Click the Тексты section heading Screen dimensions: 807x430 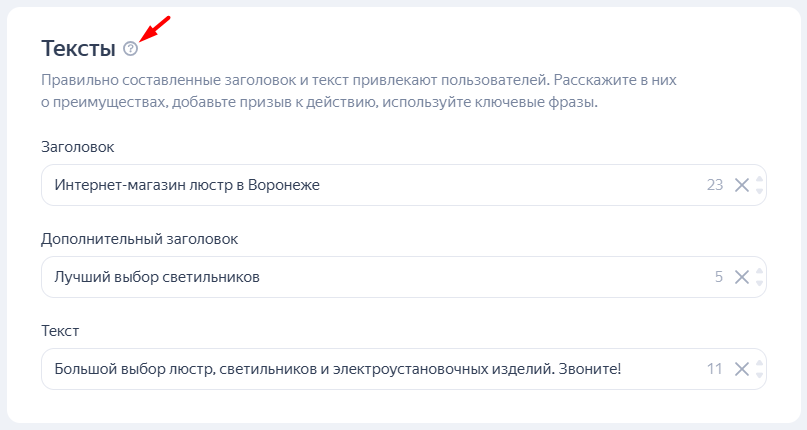78,49
